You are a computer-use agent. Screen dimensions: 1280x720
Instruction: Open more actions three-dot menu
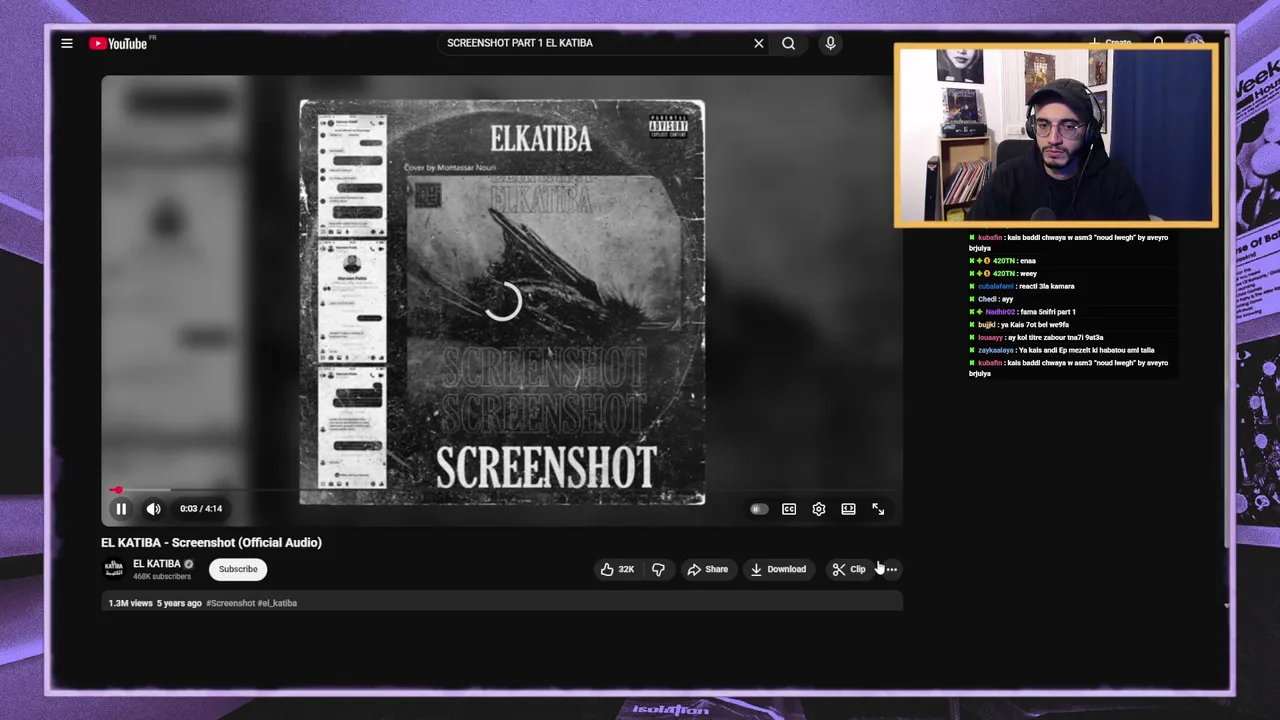(x=891, y=569)
